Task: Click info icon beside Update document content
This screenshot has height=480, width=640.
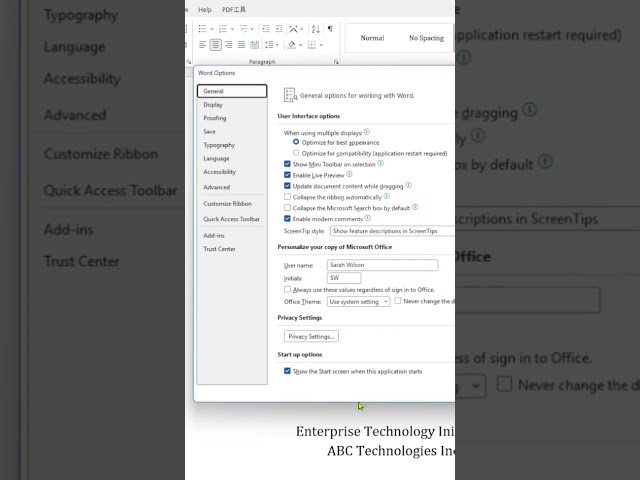Action: coord(409,185)
